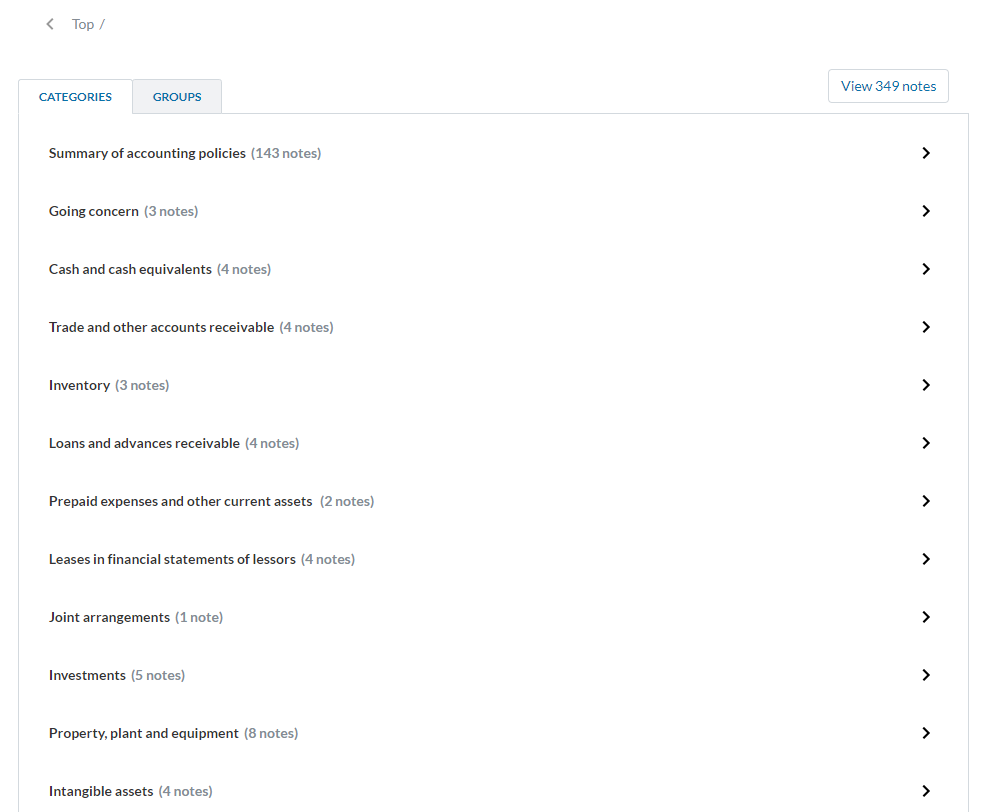This screenshot has width=987, height=812.
Task: Select the Going concern category text
Action: tap(94, 211)
